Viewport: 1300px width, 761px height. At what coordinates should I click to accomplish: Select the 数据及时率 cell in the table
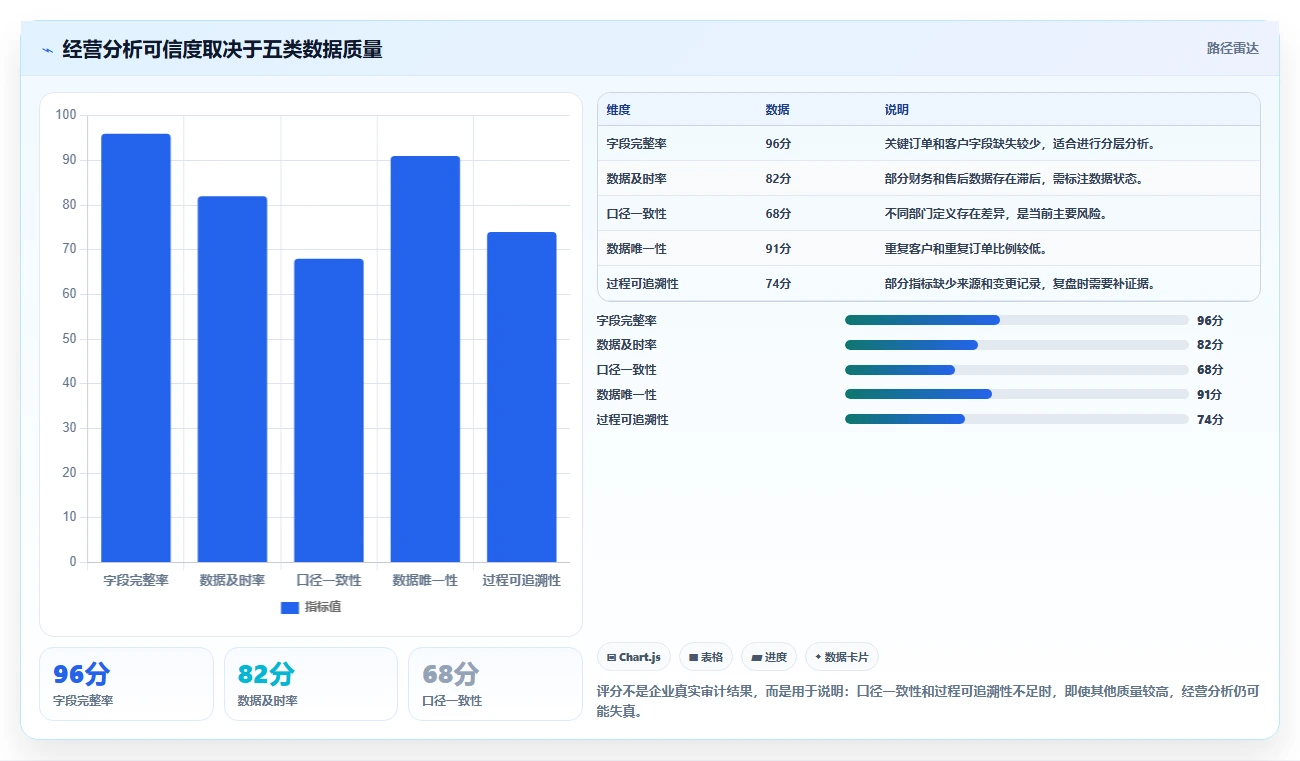636,179
